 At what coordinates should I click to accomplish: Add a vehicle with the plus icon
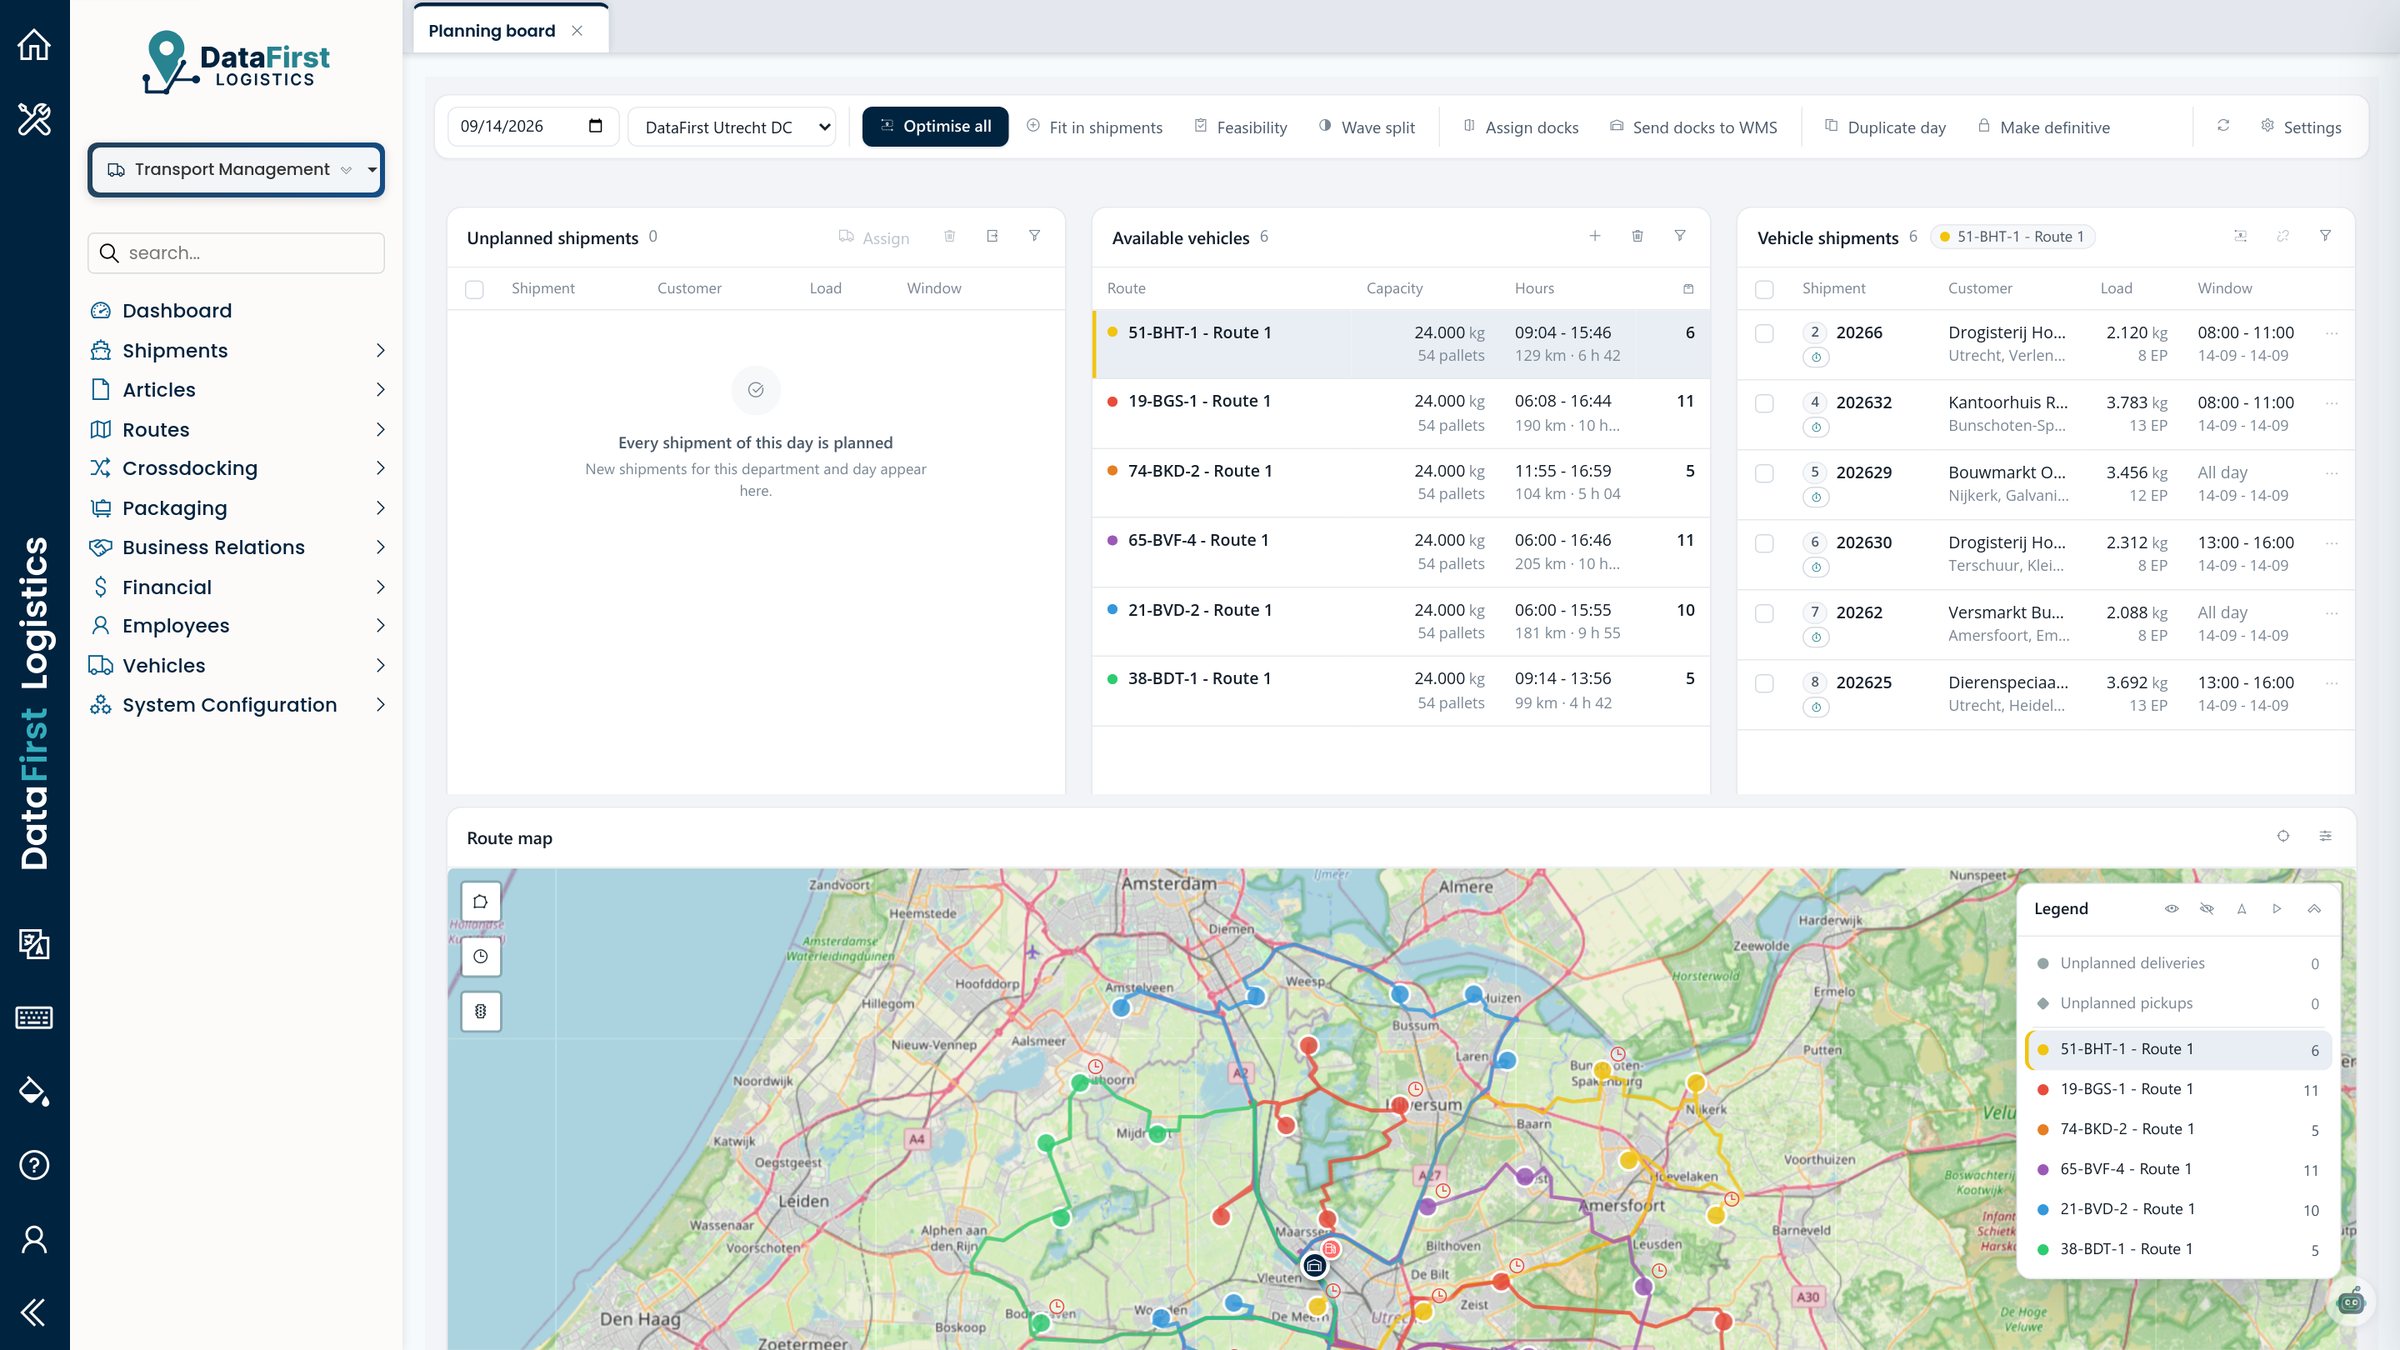(x=1595, y=236)
